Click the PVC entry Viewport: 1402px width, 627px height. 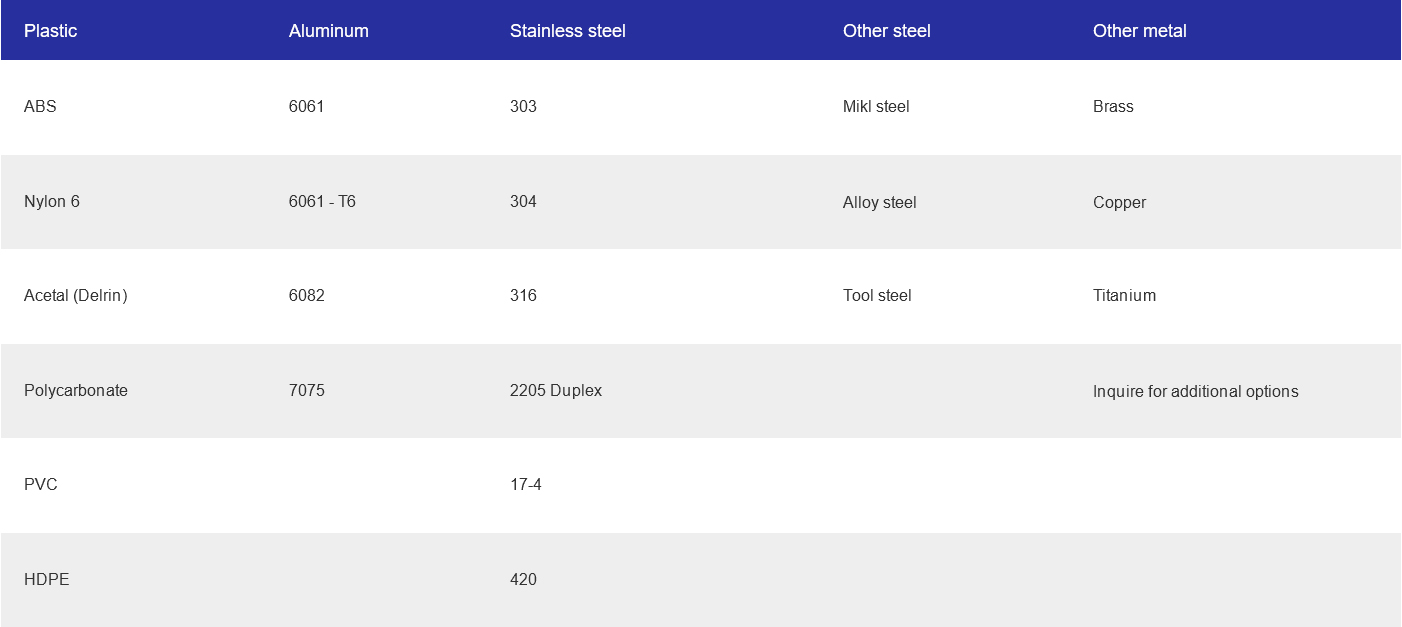pyautogui.click(x=41, y=484)
